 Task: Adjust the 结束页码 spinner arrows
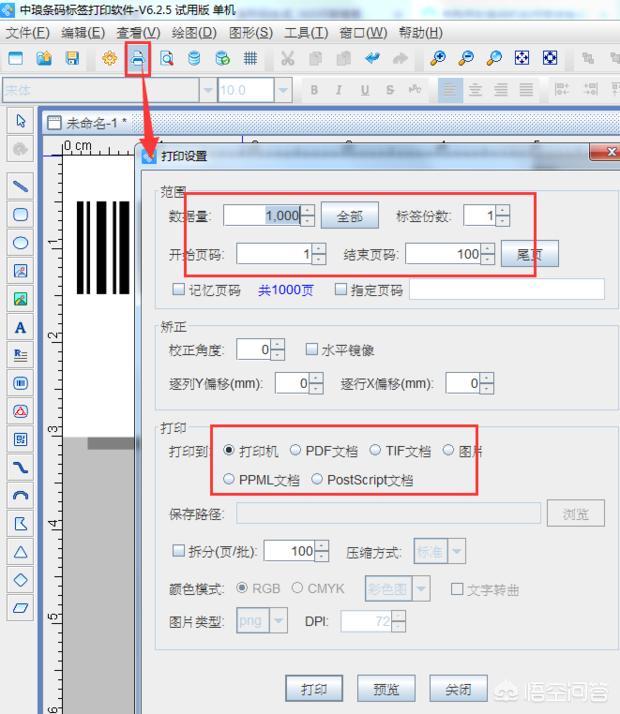[x=488, y=254]
